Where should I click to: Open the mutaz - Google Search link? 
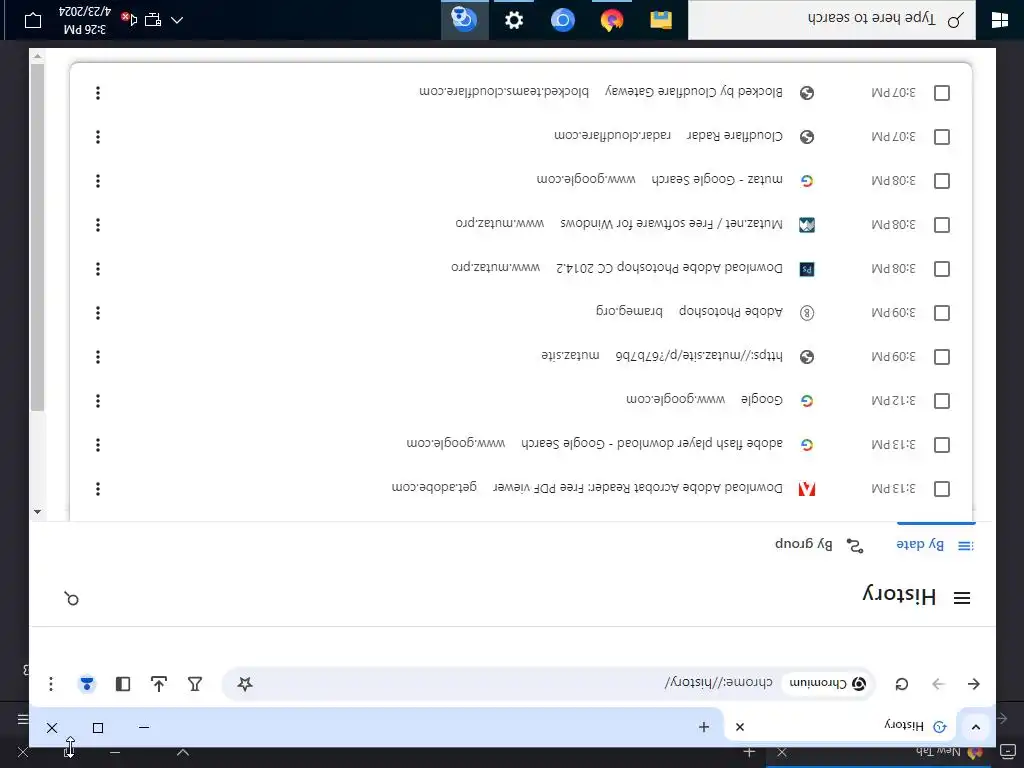[x=717, y=179]
